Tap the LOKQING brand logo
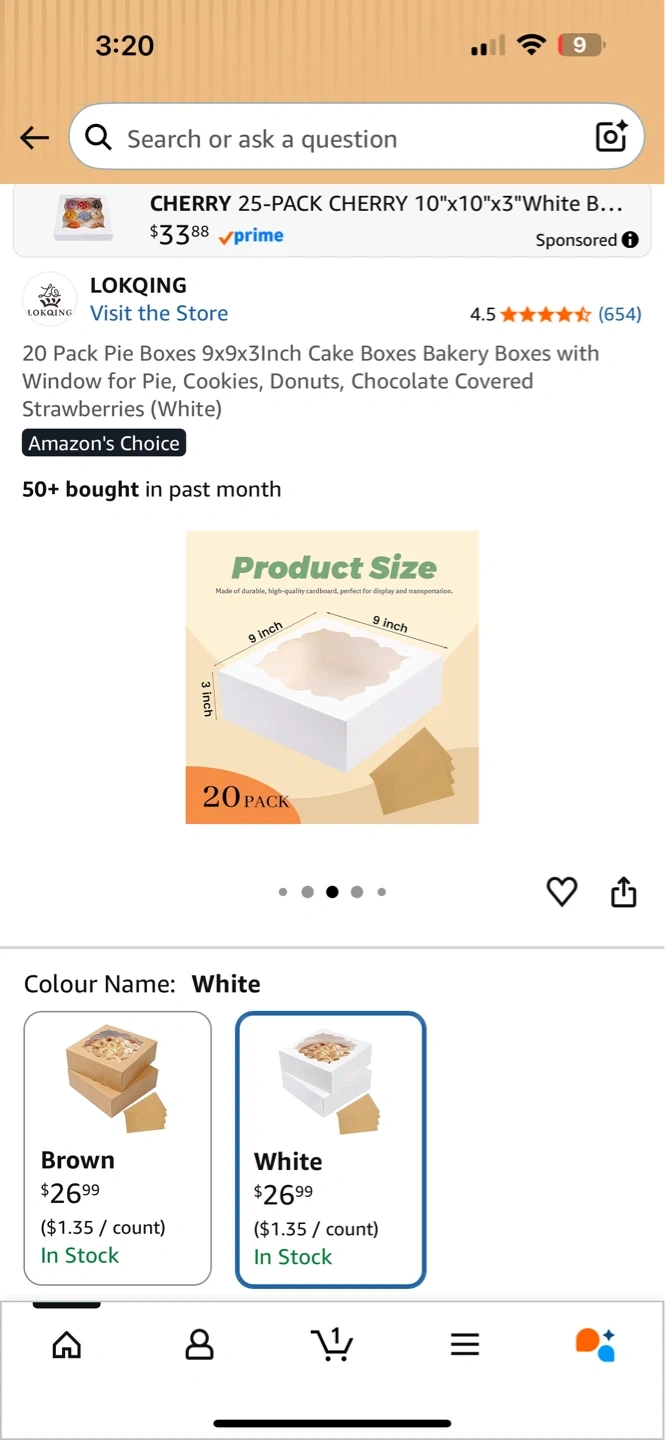665x1440 pixels. coord(50,299)
